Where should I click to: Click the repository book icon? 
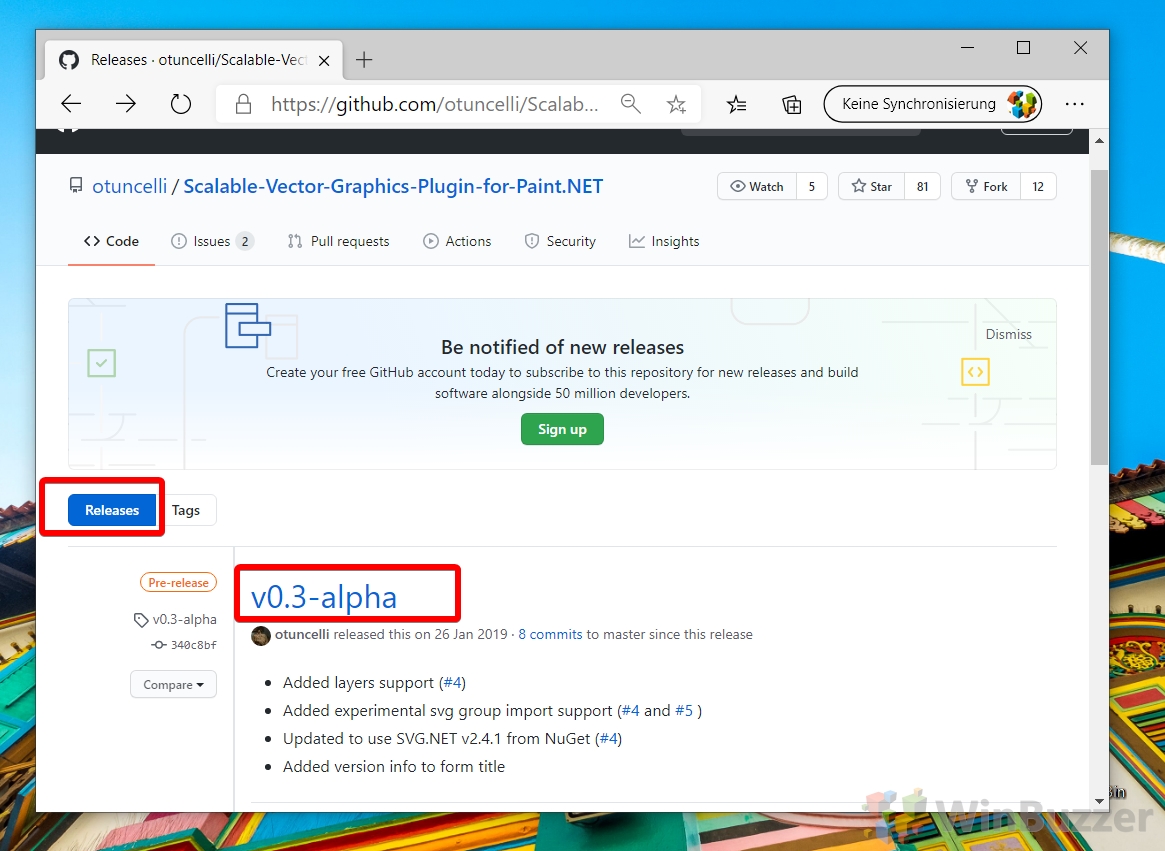[76, 185]
